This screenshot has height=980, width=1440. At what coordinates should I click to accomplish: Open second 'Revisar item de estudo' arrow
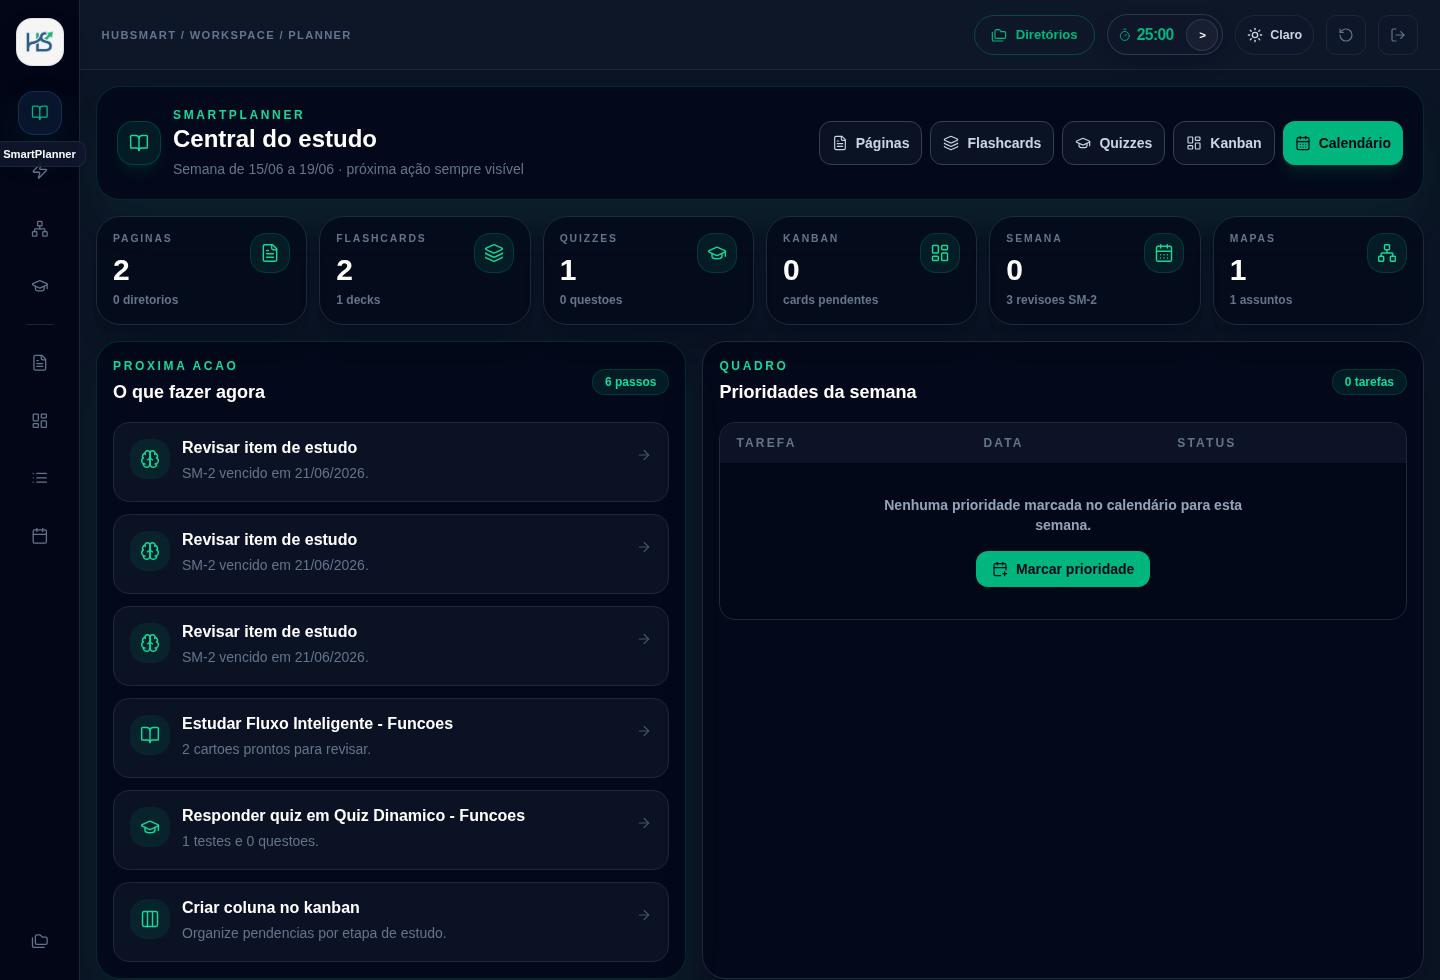644,547
